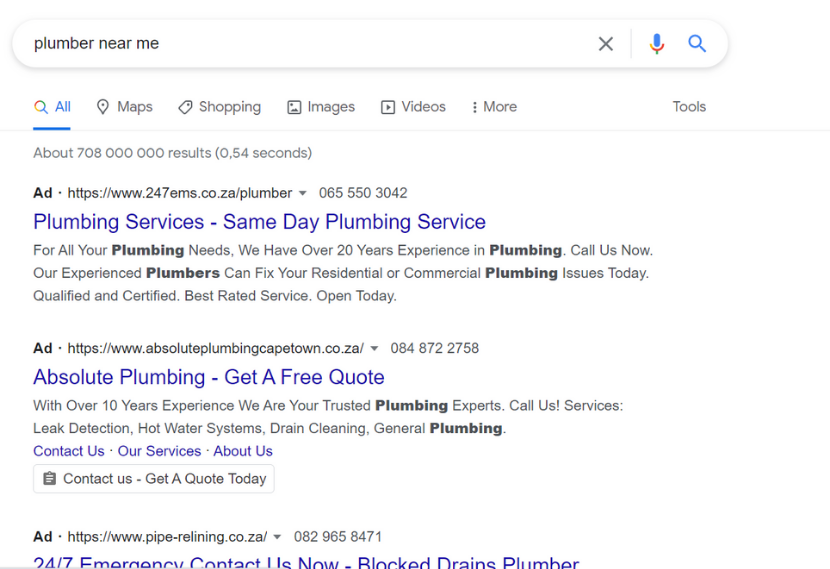Viewport: 830px width, 569px height.
Task: Clear the search box with the X icon
Action: tap(606, 43)
